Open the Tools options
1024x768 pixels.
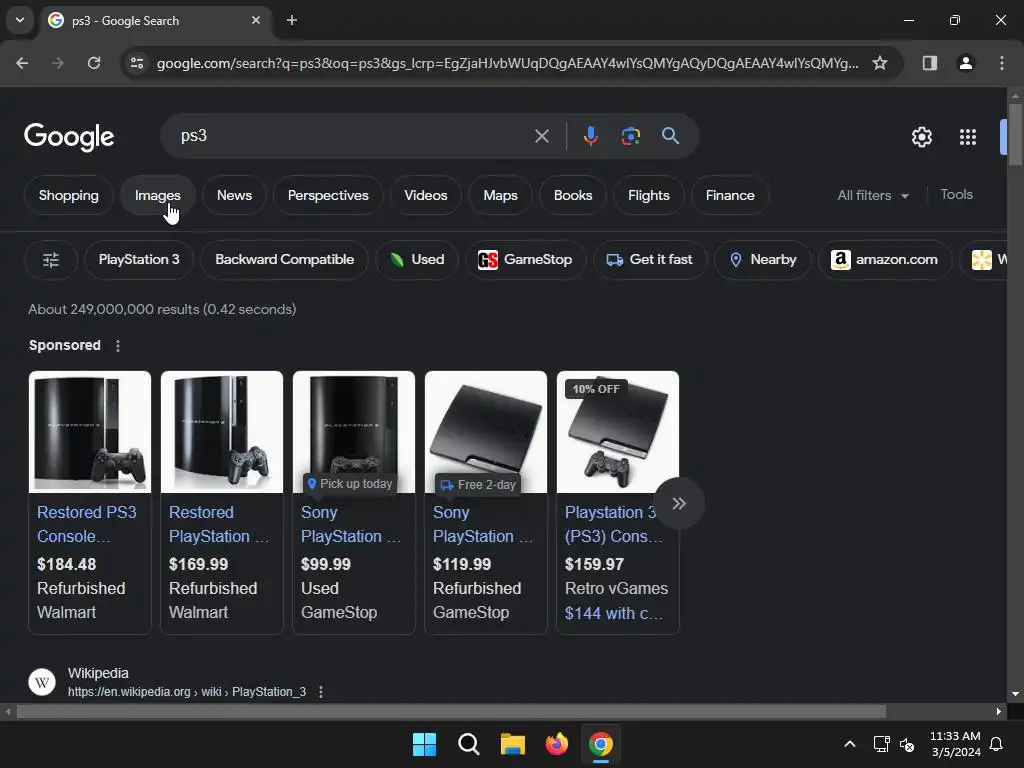(x=956, y=195)
